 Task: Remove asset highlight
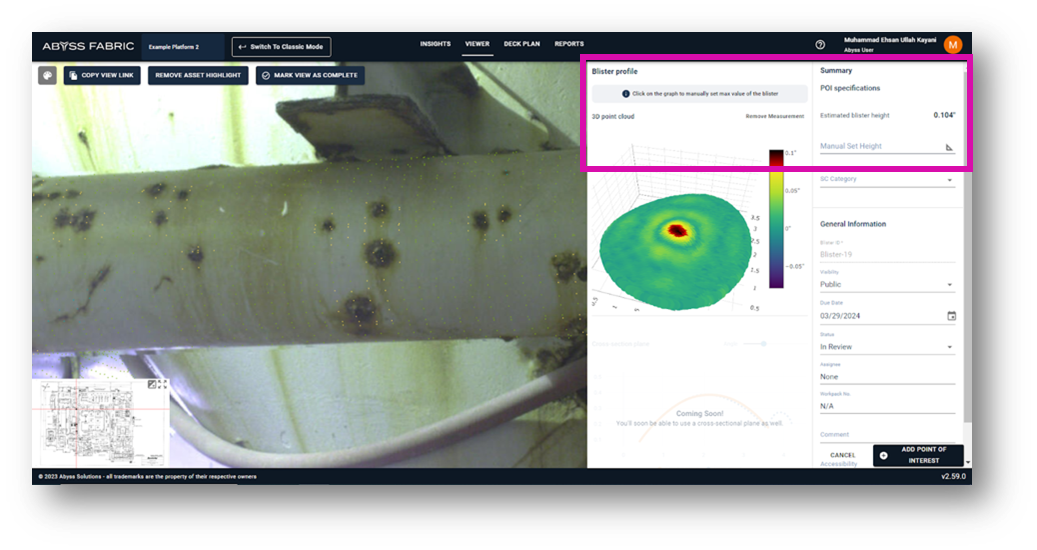click(x=198, y=75)
